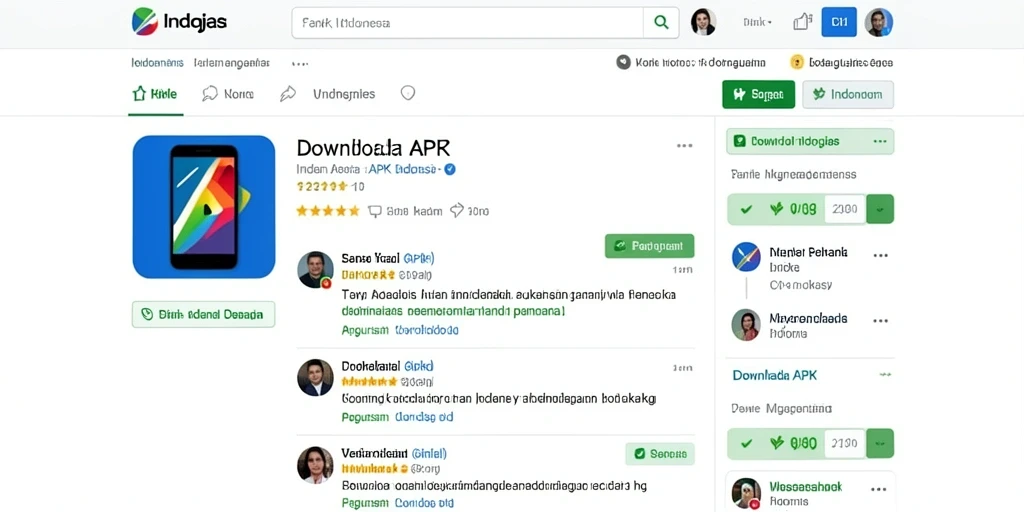This screenshot has height=512, width=1024.
Task: Click the blue verified badge beside publisher
Action: [450, 169]
